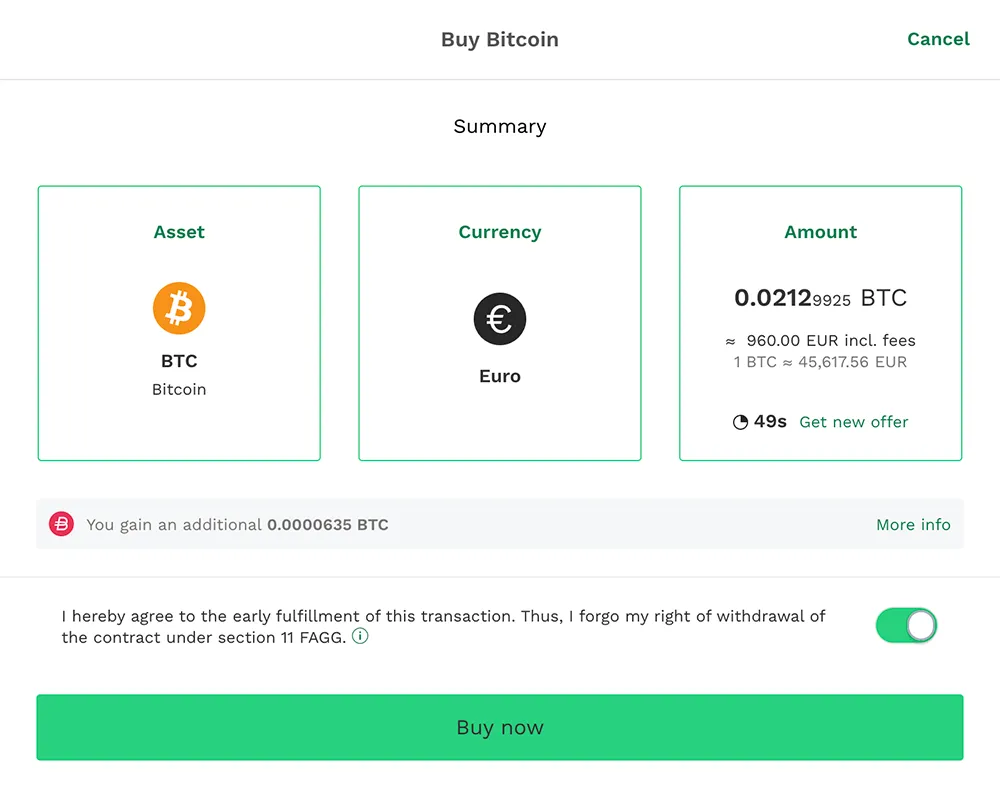
Task: Click the red BEST token icon
Action: [x=62, y=524]
